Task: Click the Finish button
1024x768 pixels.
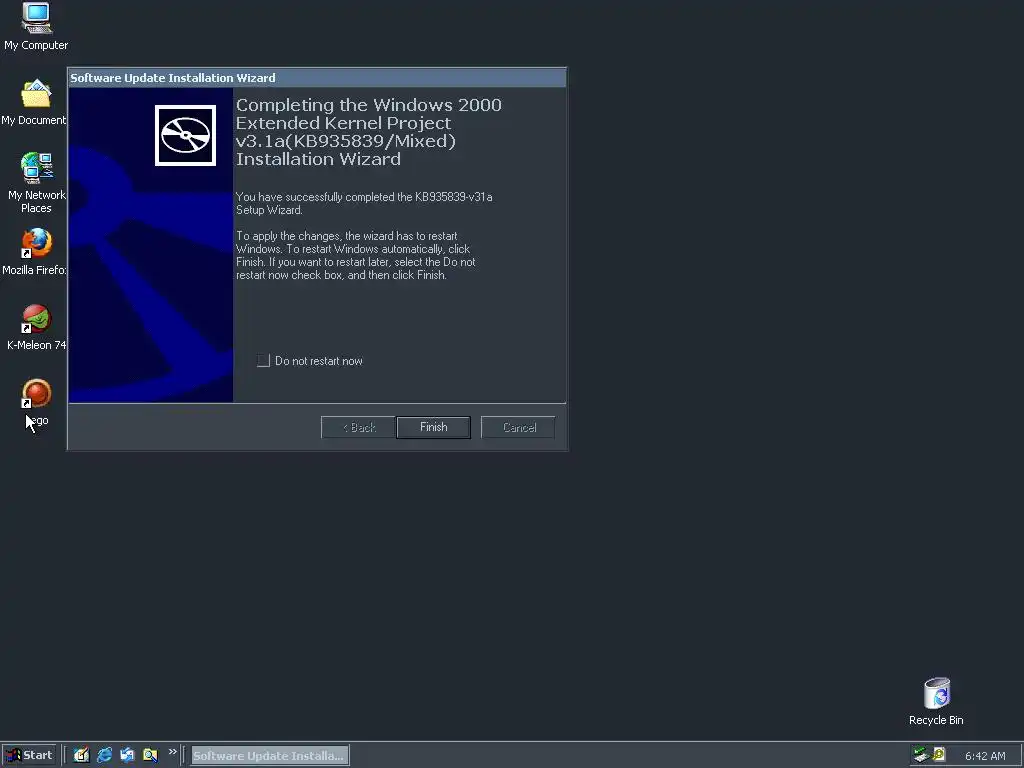Action: click(434, 427)
